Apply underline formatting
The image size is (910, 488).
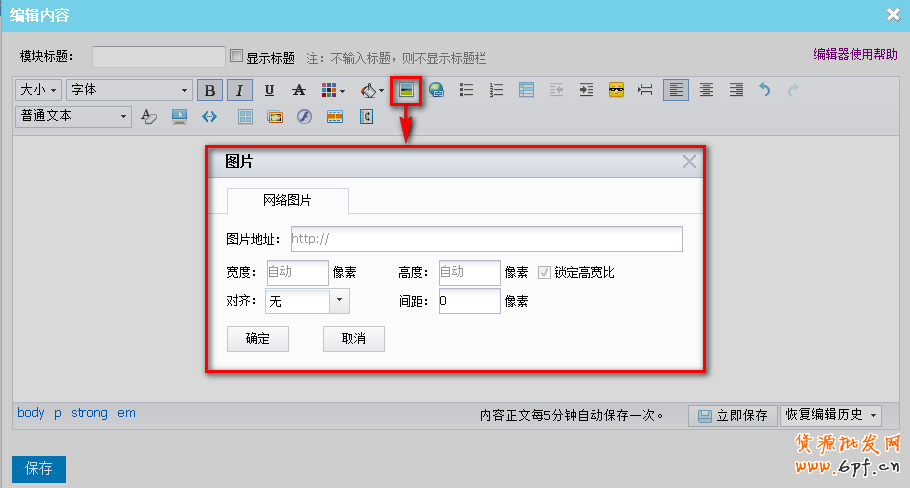[x=269, y=90]
